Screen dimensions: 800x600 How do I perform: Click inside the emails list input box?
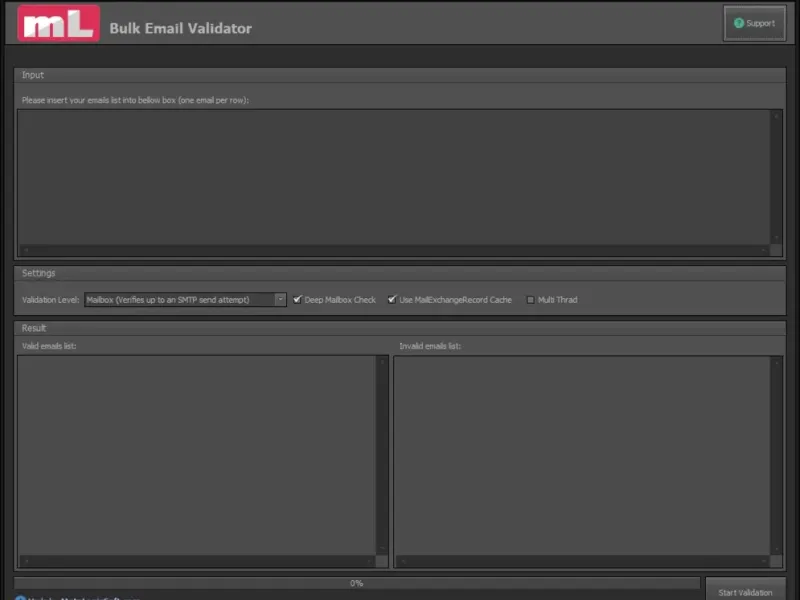click(394, 177)
